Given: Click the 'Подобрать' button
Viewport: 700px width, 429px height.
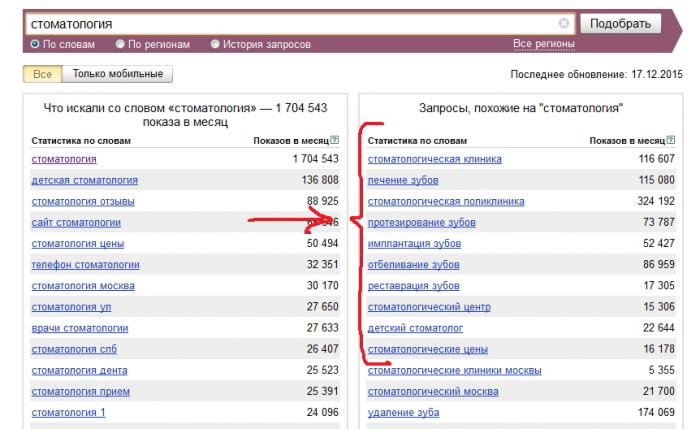Looking at the screenshot, I should point(621,24).
